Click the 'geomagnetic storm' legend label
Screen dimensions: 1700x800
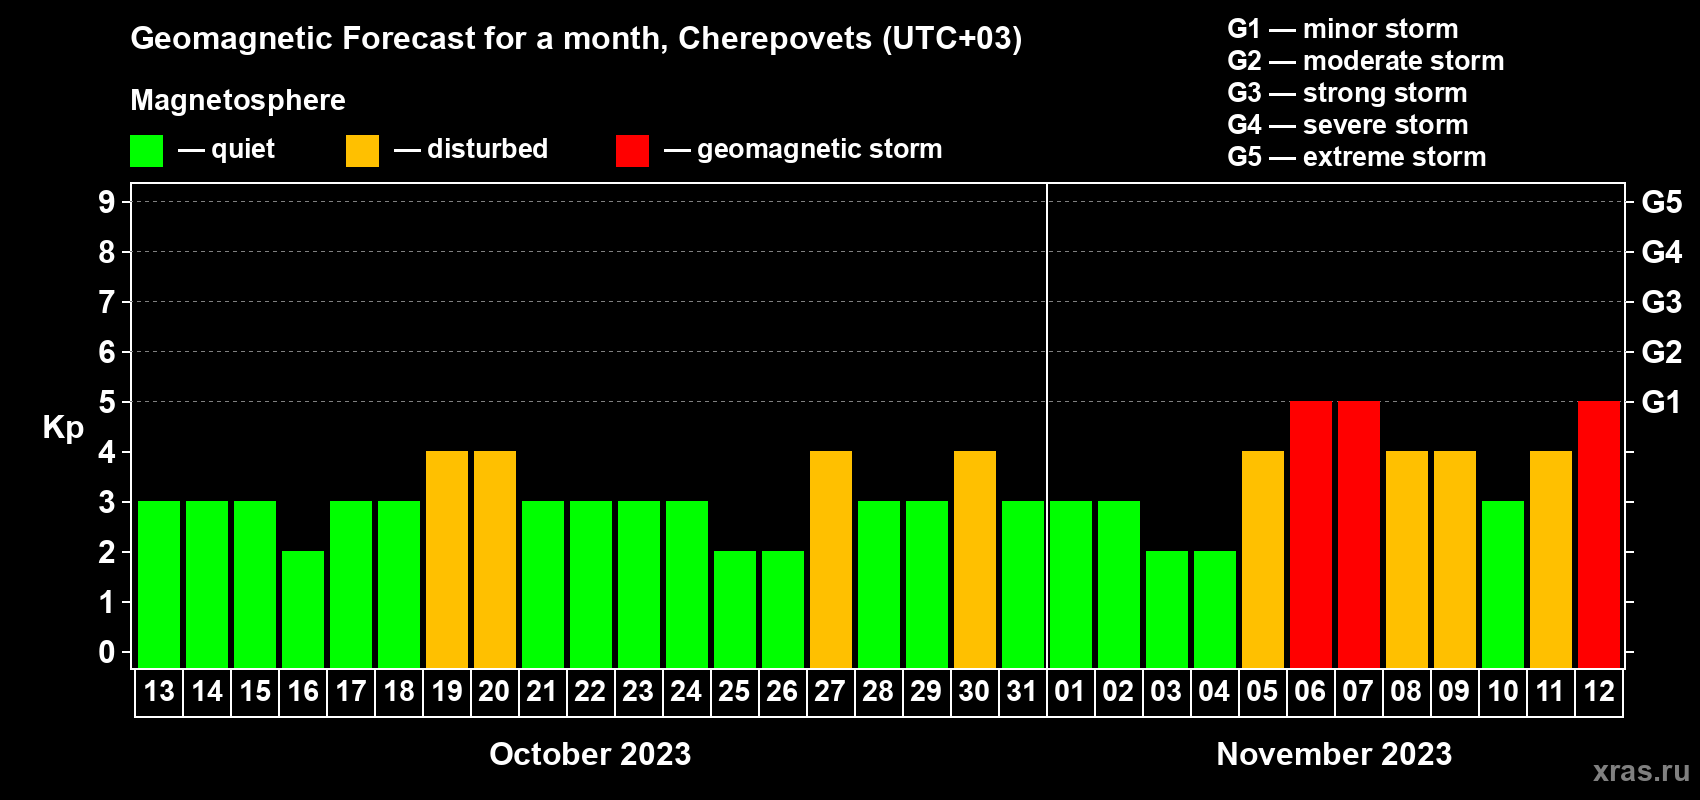(x=820, y=150)
